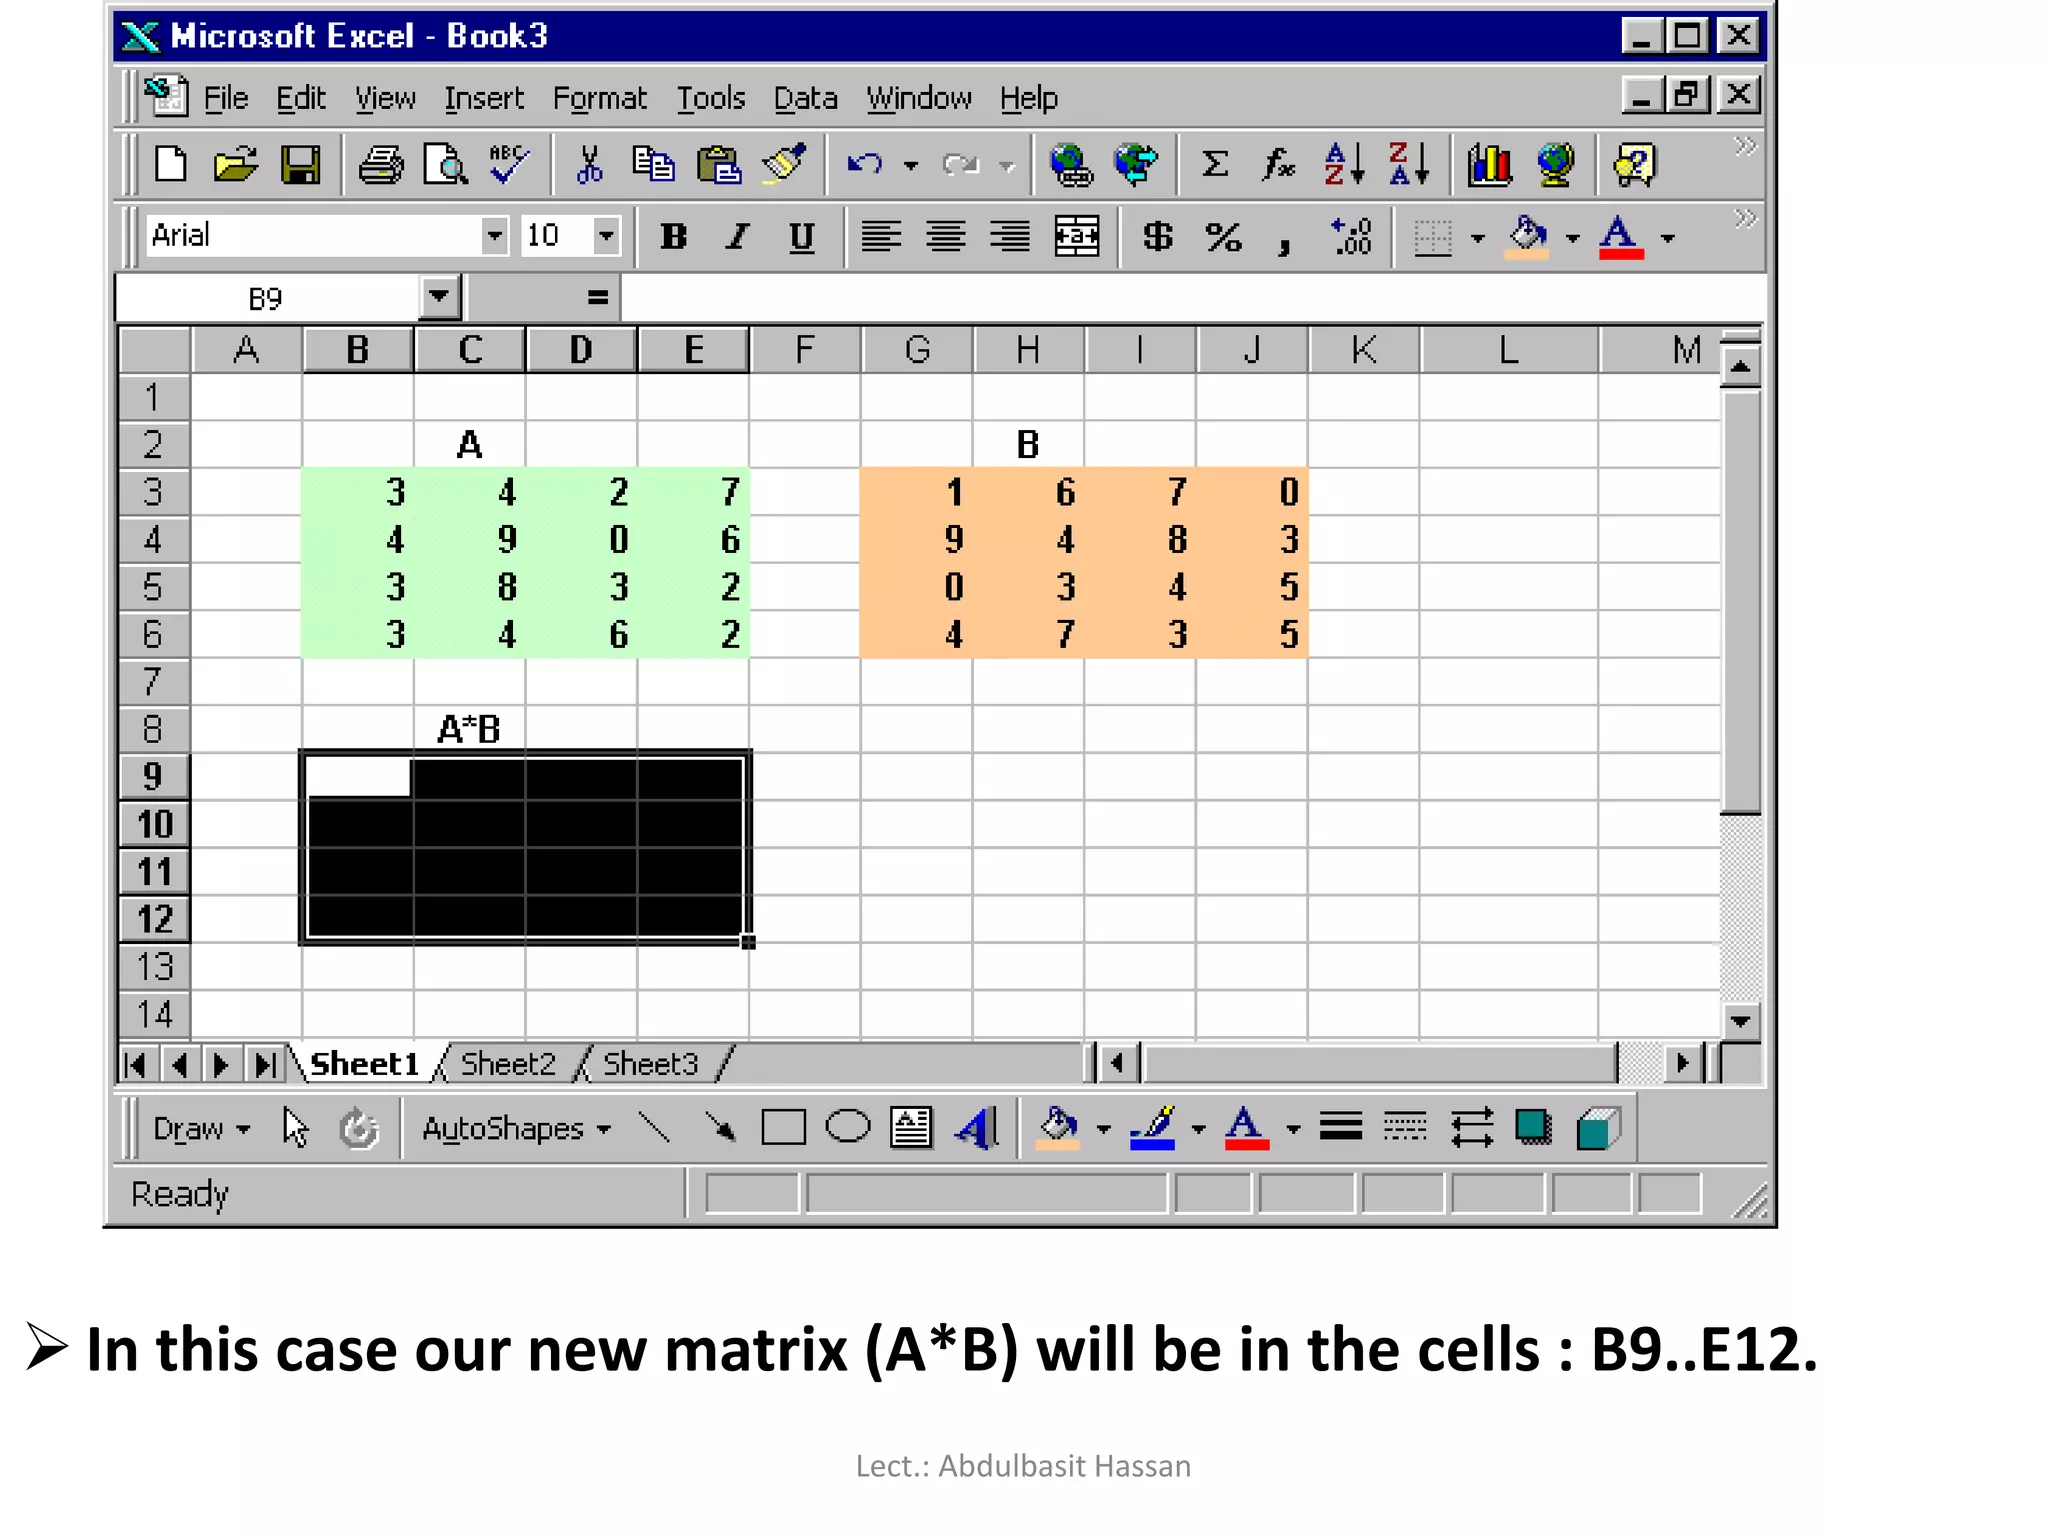Toggle Italic formatting
The image size is (2048, 1536).
coord(738,237)
